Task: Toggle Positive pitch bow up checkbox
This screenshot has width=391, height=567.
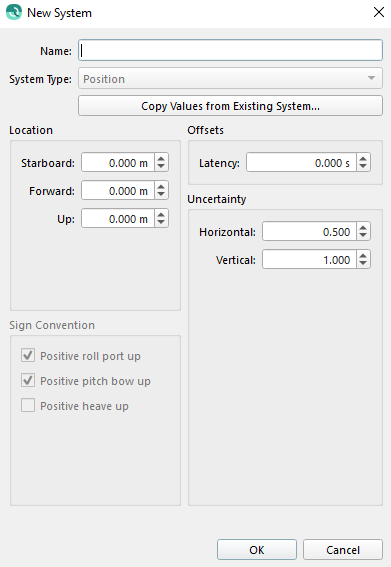Action: pyautogui.click(x=28, y=380)
